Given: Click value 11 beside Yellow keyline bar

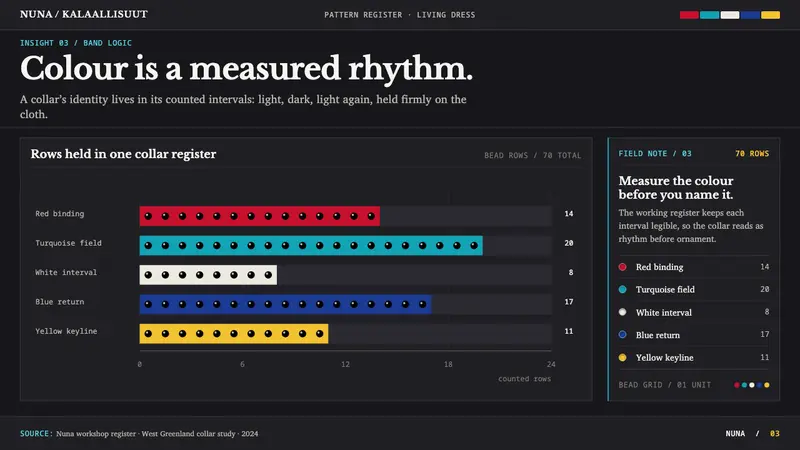Looking at the screenshot, I should 569,331.
